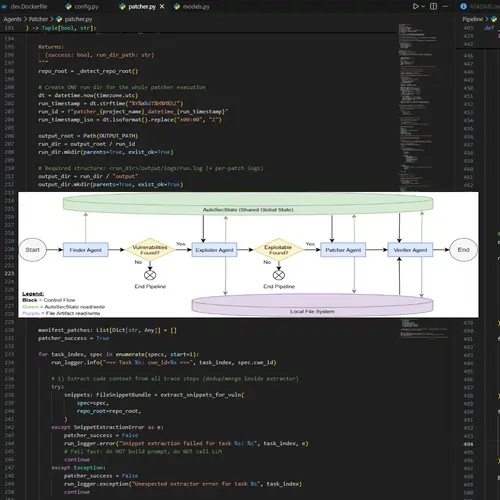The height and width of the screenshot is (500, 500).
Task: Open the config.py editor tab
Action: 82,6
